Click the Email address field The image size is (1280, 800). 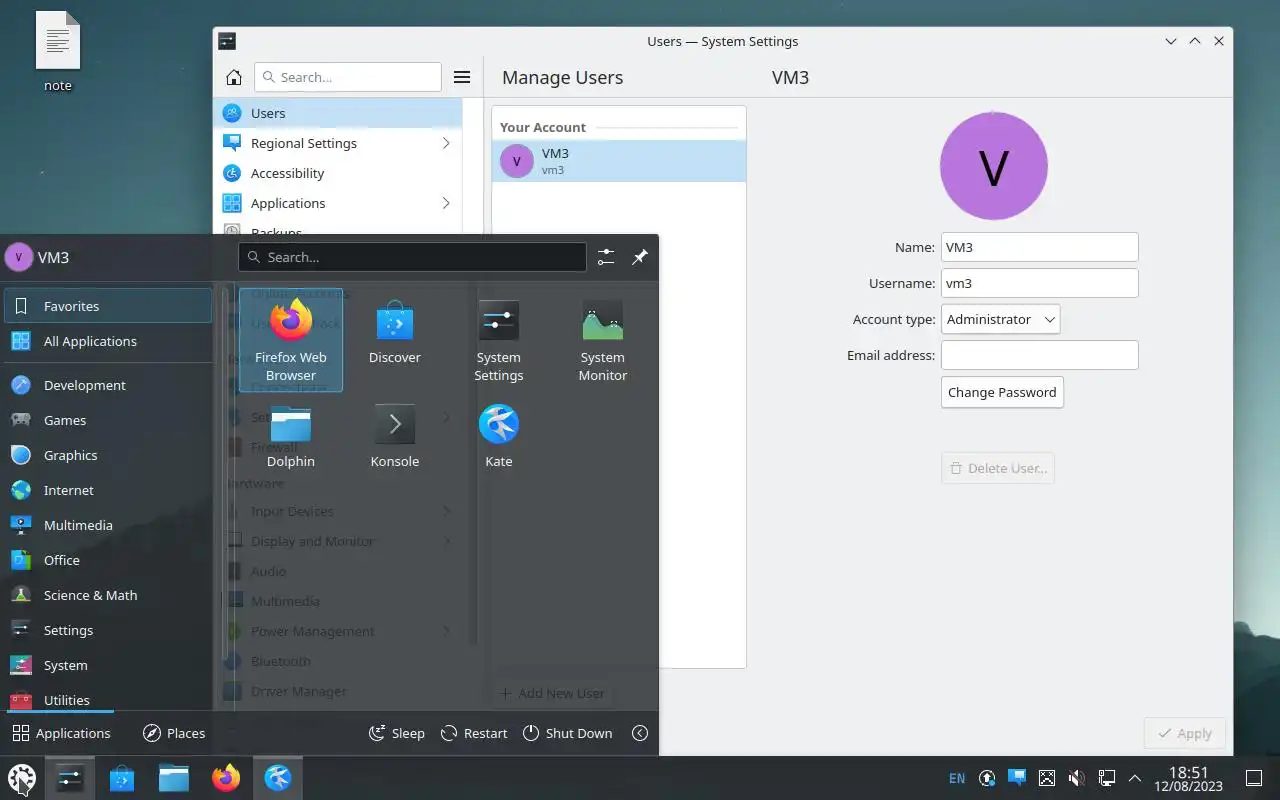pyautogui.click(x=1040, y=355)
